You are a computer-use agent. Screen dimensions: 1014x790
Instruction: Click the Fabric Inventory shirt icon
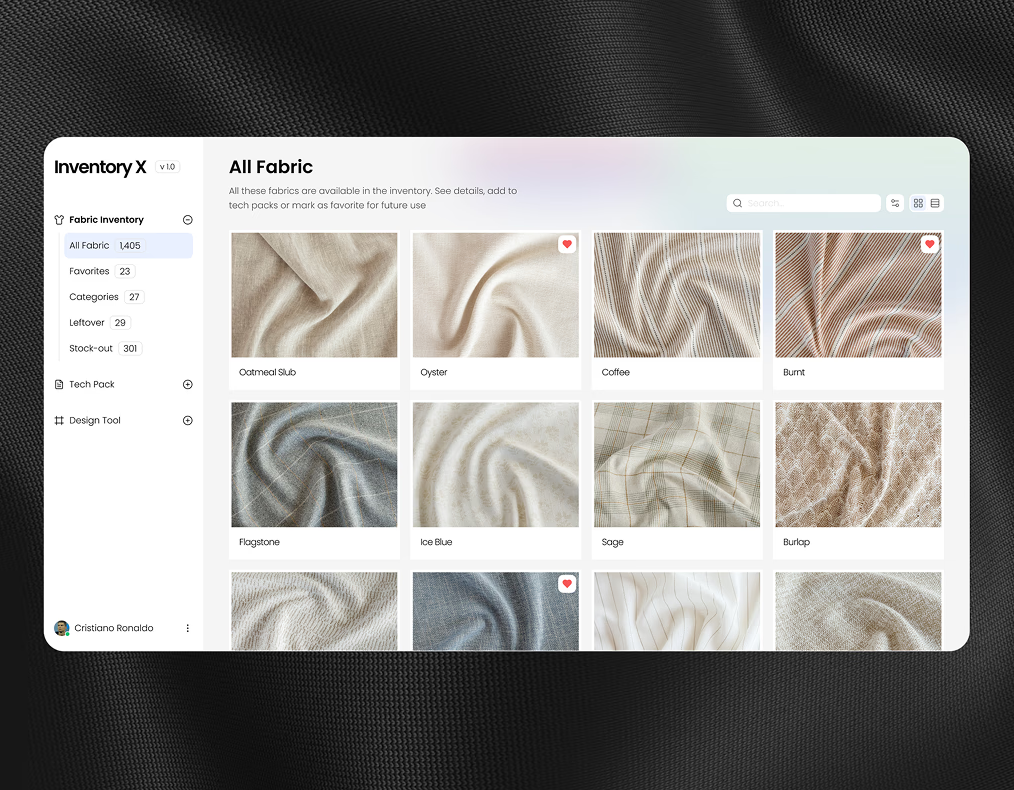59,220
